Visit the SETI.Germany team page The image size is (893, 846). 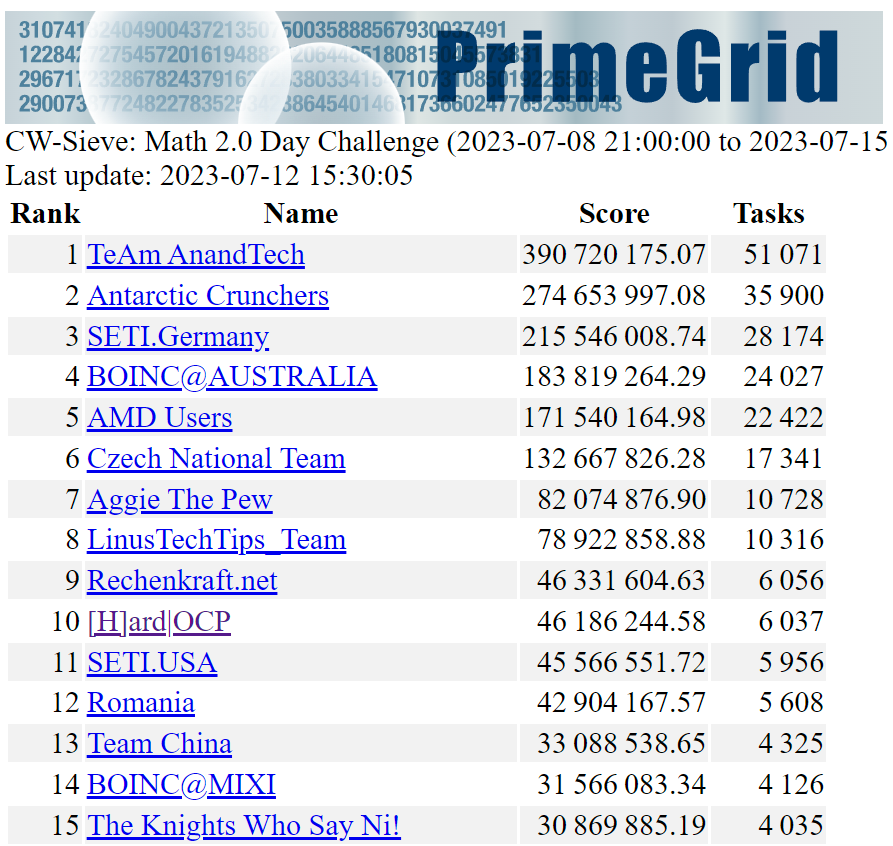coord(178,336)
